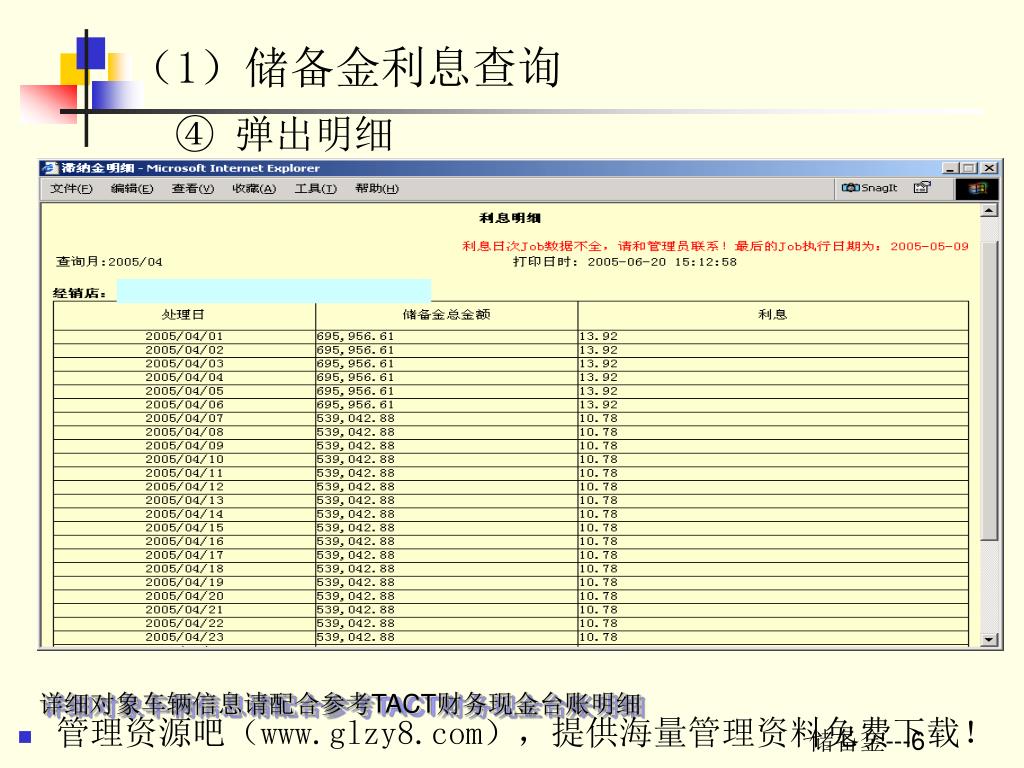Select date cell 2005/04/08
The height and width of the screenshot is (768, 1024).
point(184,432)
